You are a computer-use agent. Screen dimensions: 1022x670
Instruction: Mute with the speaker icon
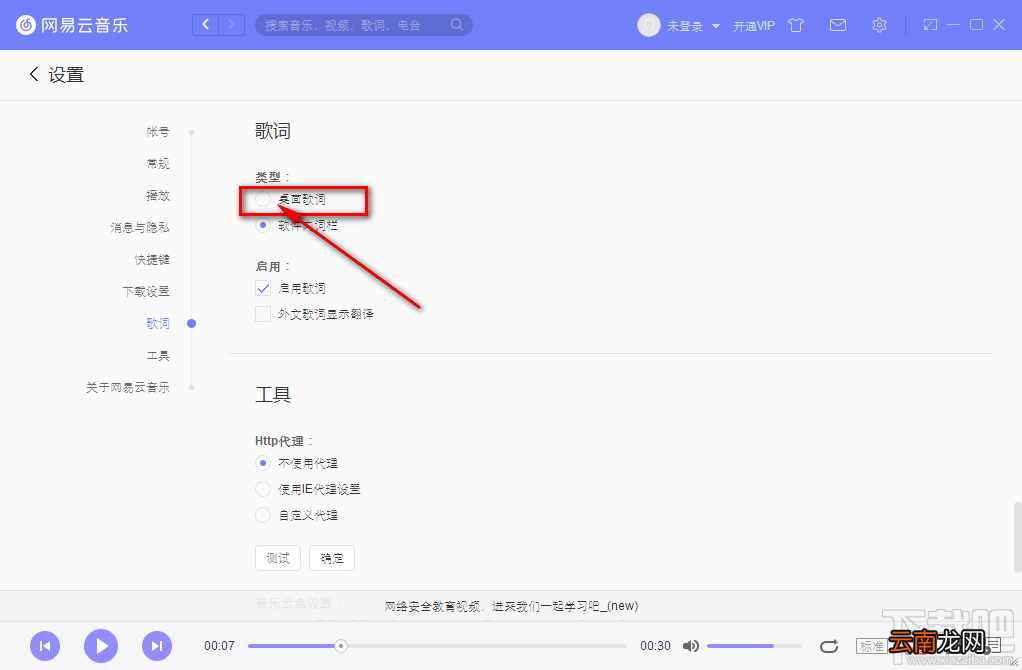[x=690, y=646]
